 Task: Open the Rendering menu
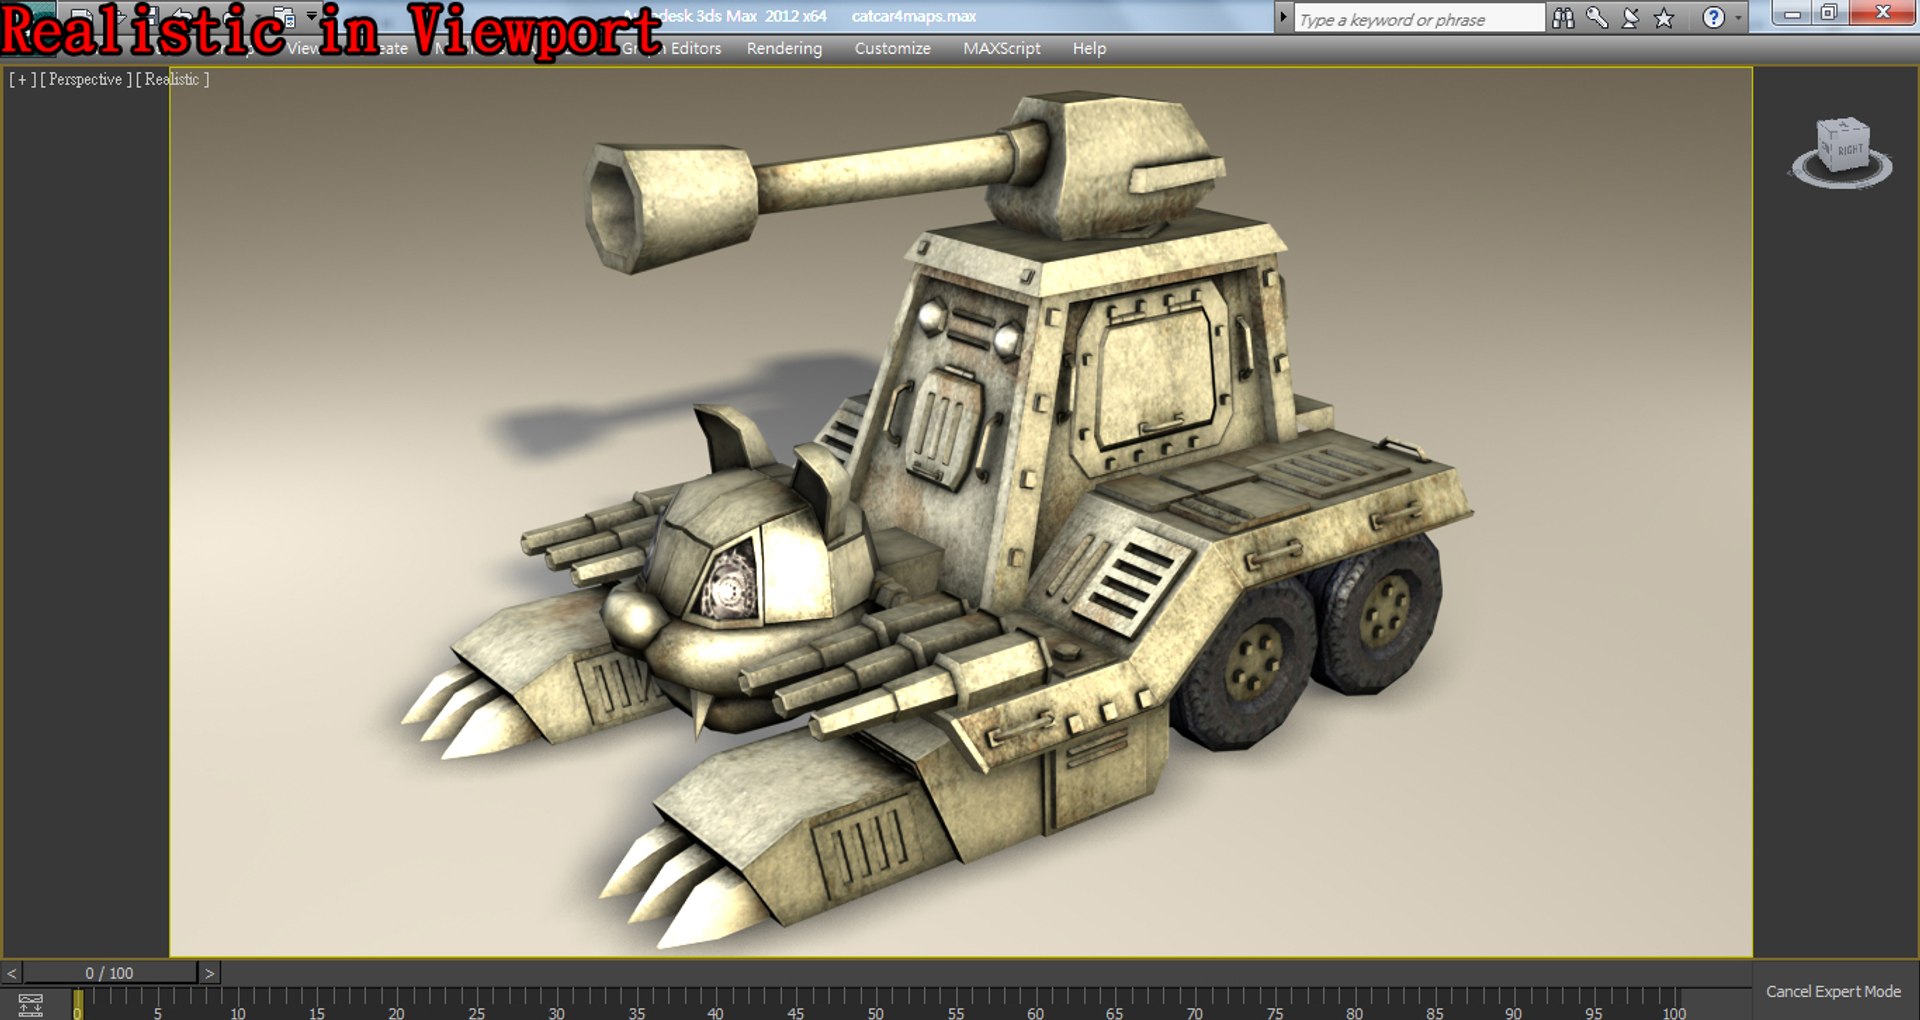(784, 48)
